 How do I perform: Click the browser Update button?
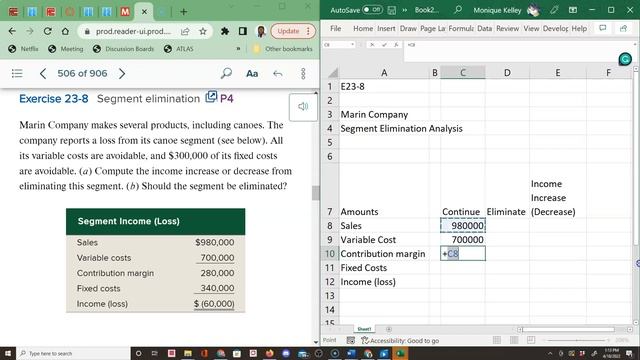click(293, 31)
